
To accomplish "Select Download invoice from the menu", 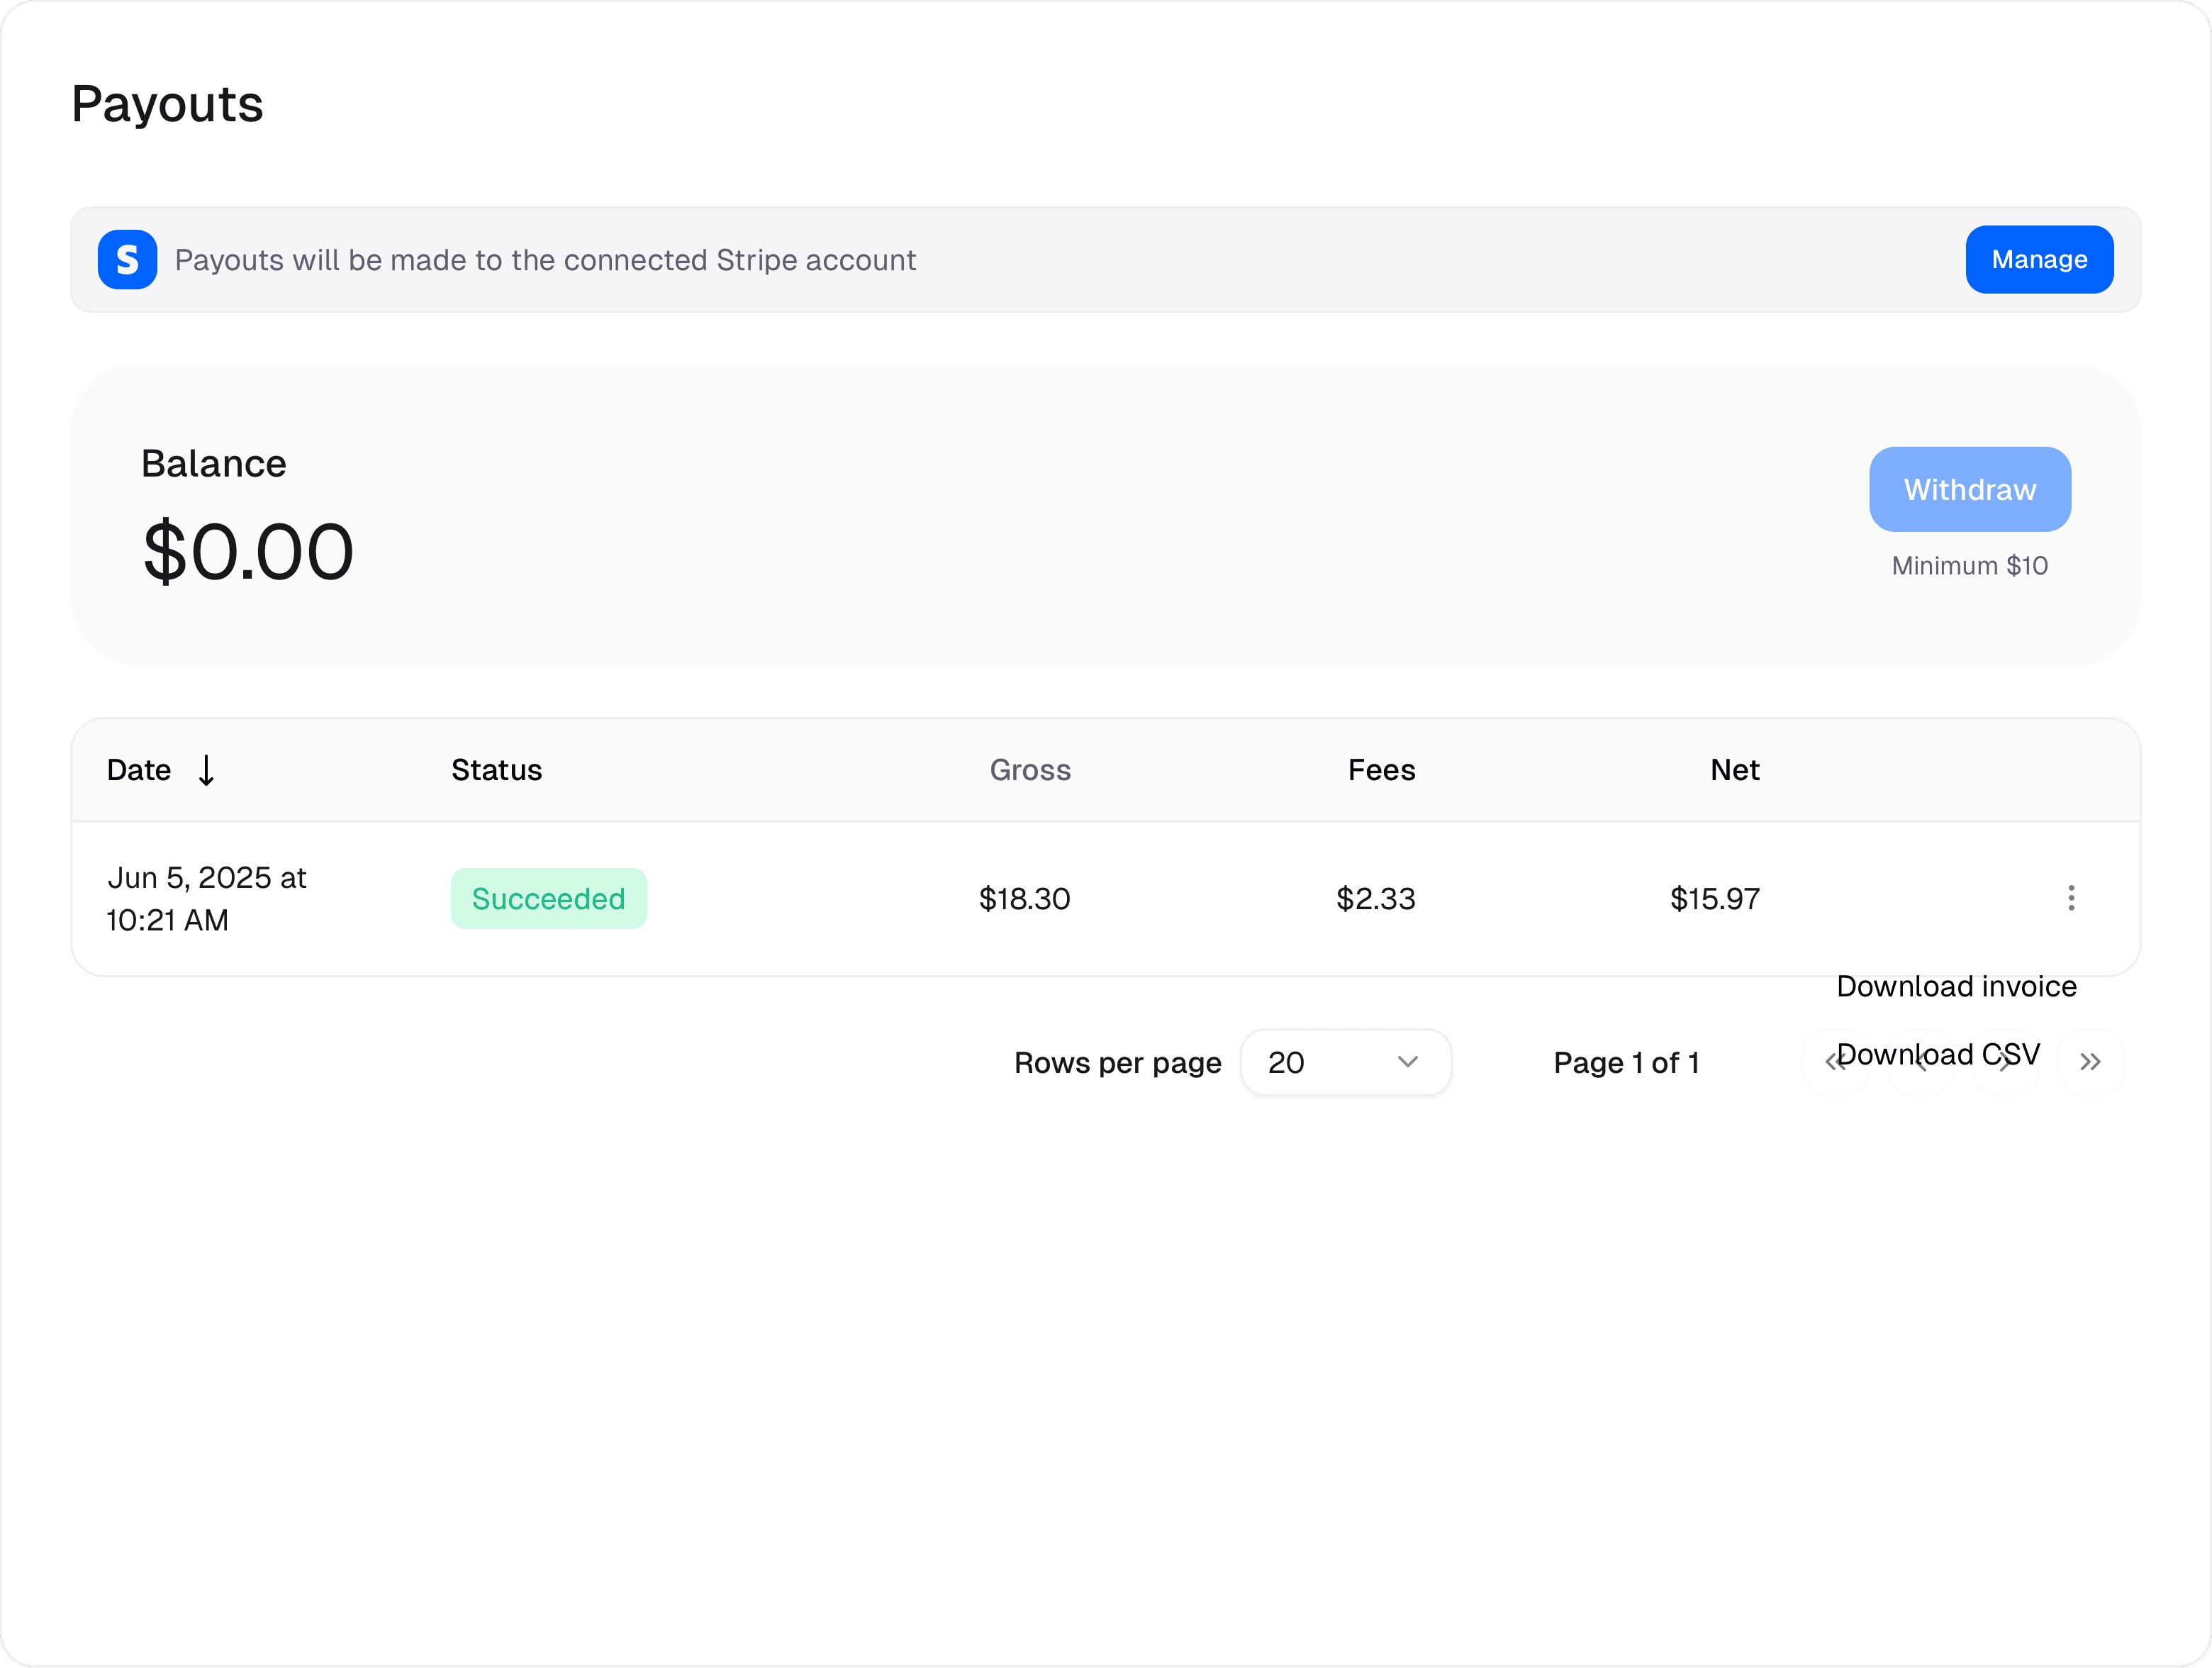I will point(1955,987).
